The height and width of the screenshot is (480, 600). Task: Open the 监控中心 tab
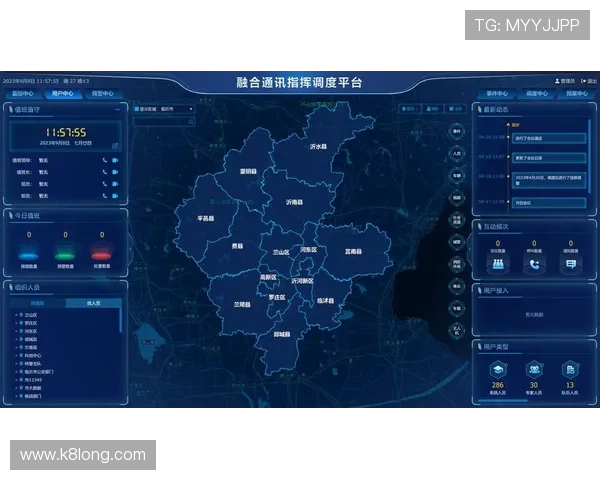pos(22,93)
